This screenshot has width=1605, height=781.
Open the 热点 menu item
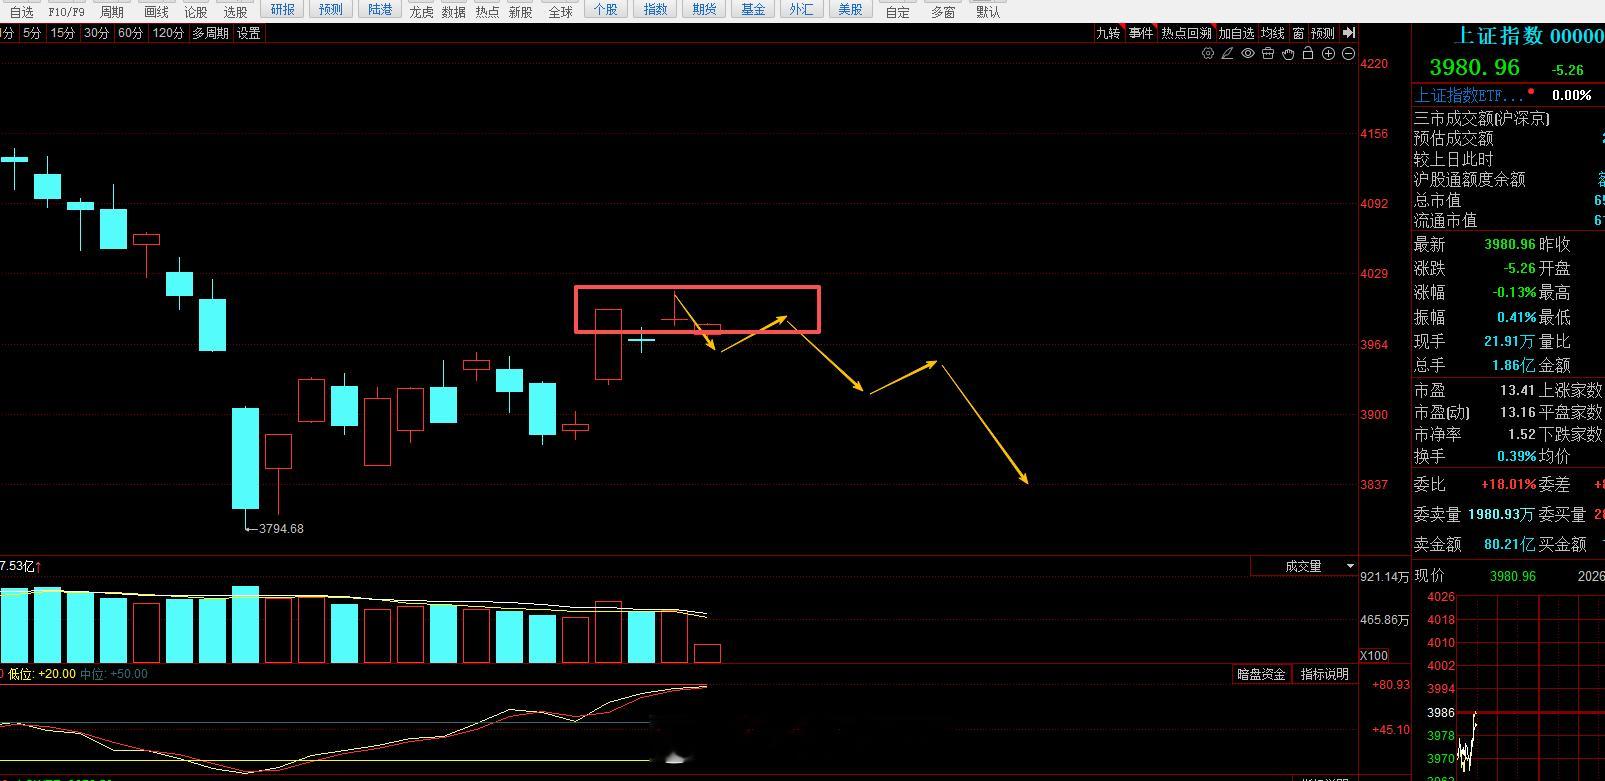click(487, 12)
